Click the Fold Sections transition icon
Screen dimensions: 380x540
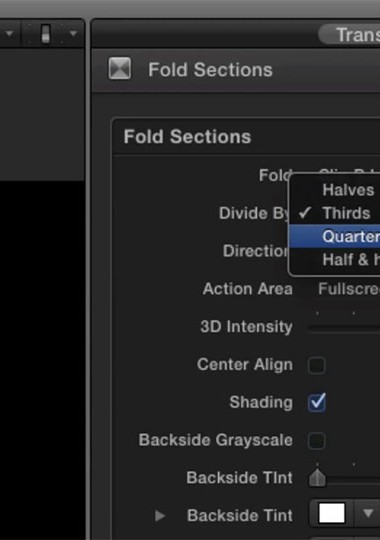point(120,68)
